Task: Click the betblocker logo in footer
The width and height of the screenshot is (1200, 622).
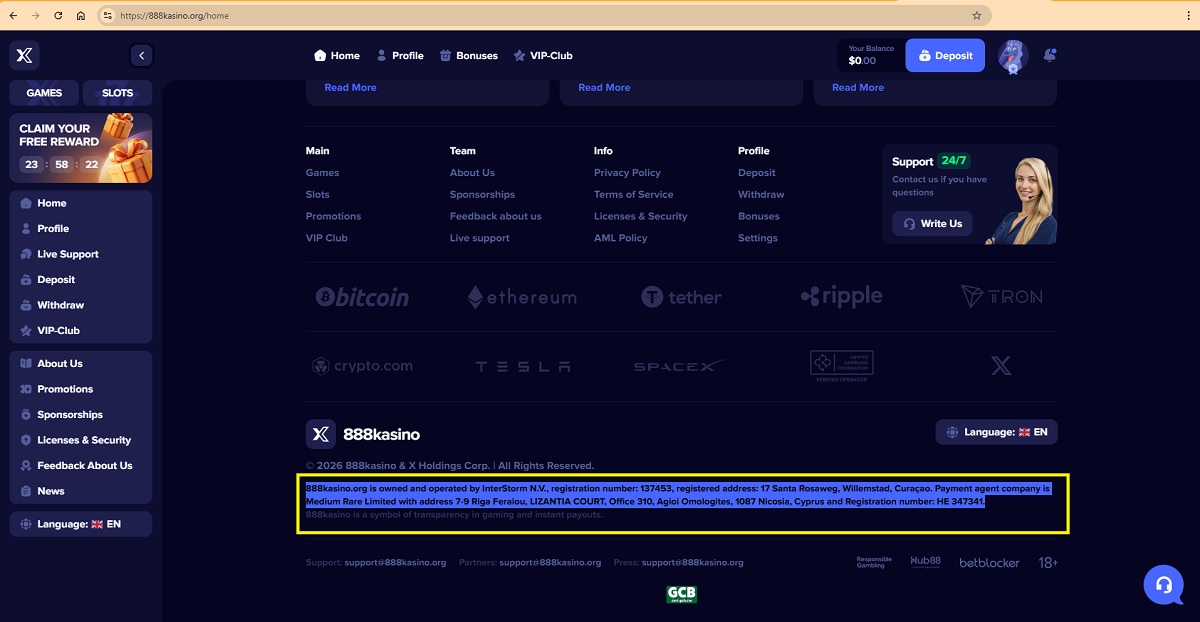Action: pyautogui.click(x=989, y=563)
